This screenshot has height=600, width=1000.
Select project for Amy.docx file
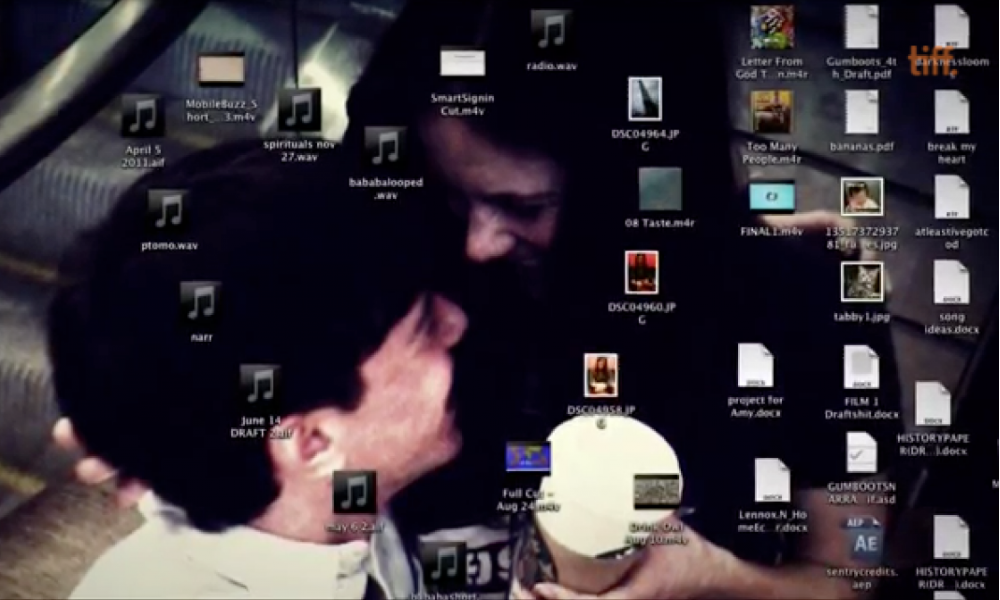coord(755,366)
